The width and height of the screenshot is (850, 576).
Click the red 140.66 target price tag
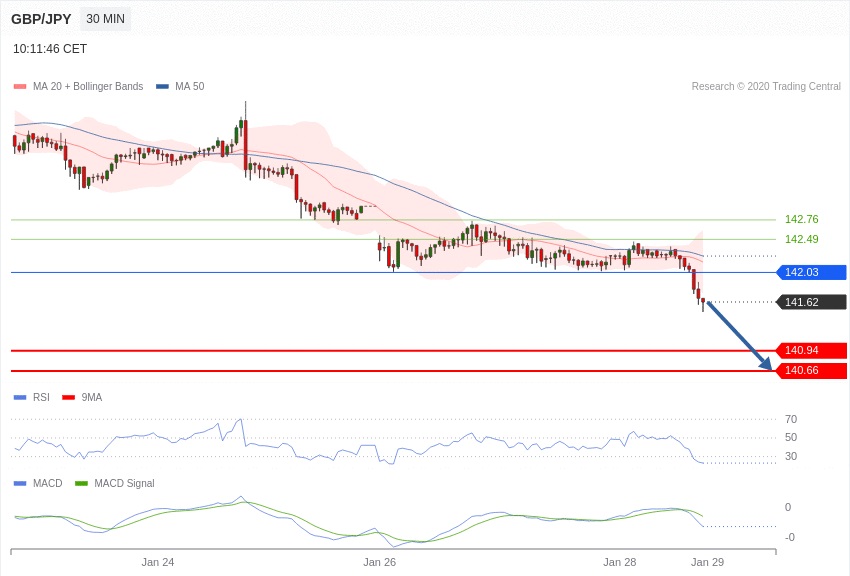(x=811, y=371)
